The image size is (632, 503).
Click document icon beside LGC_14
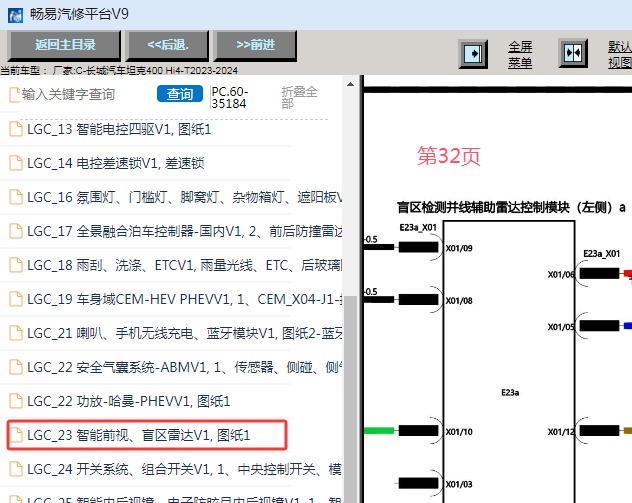click(x=16, y=163)
